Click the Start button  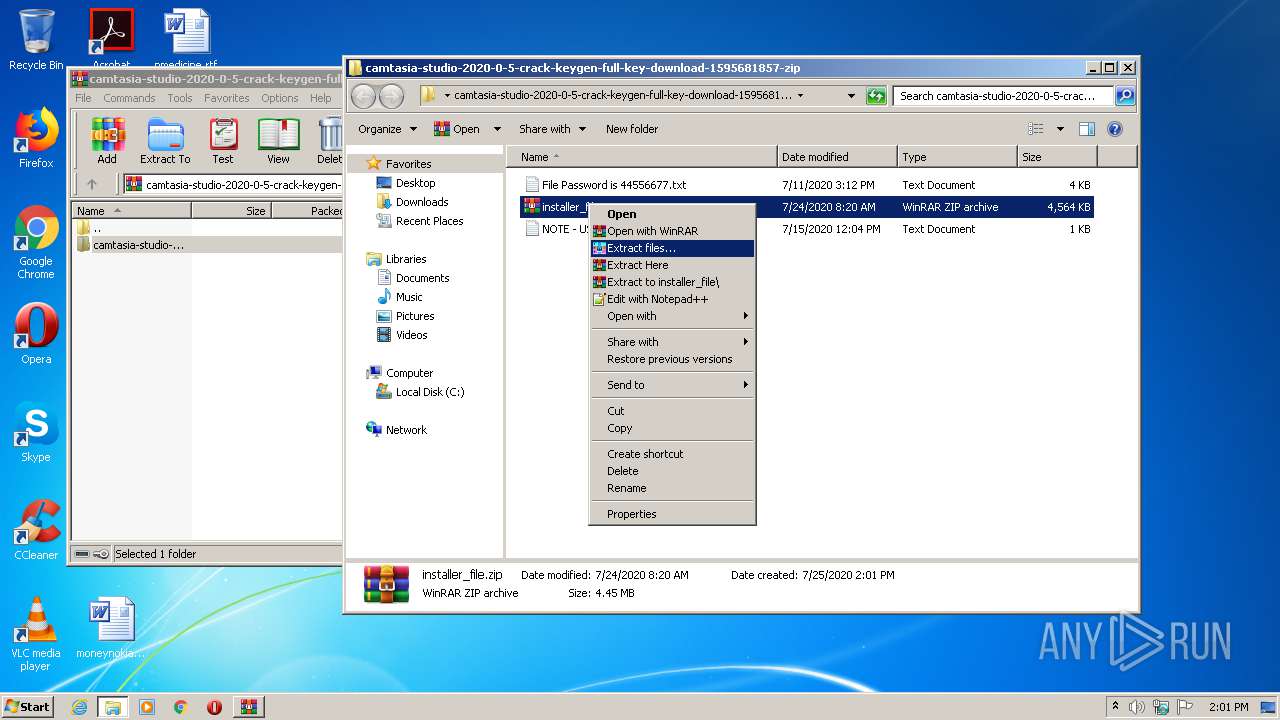tap(27, 706)
